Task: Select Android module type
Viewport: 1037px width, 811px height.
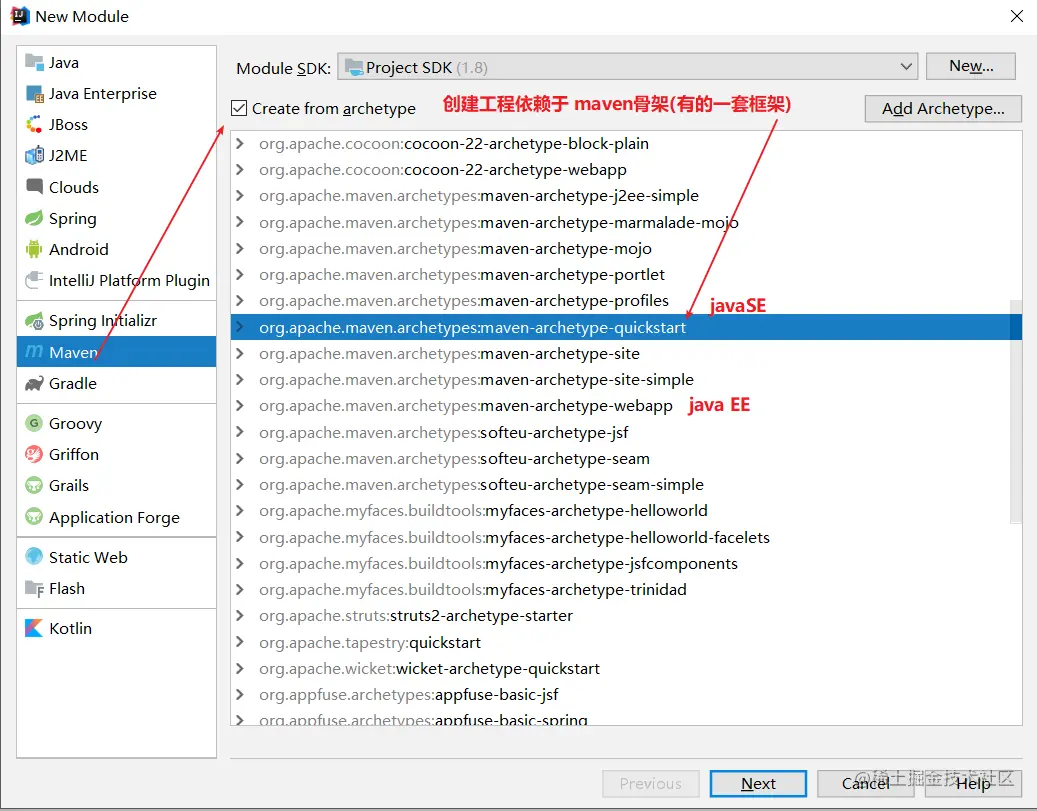Action: point(116,249)
